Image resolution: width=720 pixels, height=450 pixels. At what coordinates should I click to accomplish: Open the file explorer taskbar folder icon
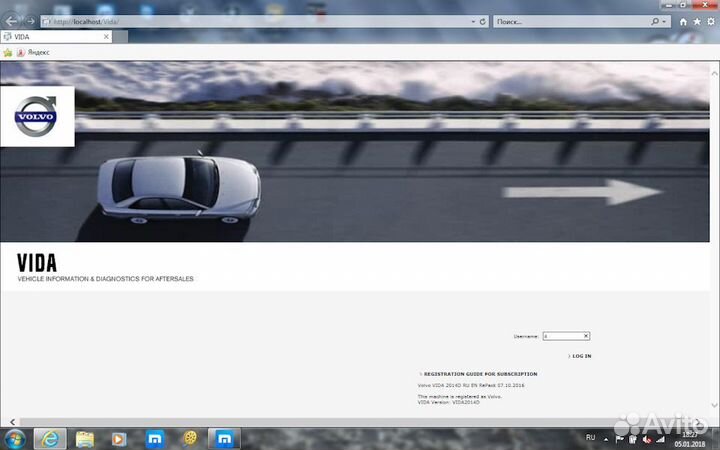coord(84,439)
